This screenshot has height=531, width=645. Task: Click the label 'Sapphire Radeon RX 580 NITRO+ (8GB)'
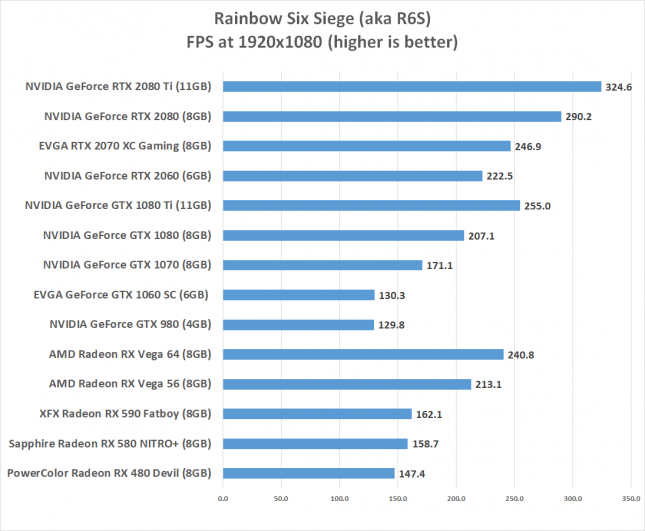pyautogui.click(x=110, y=444)
